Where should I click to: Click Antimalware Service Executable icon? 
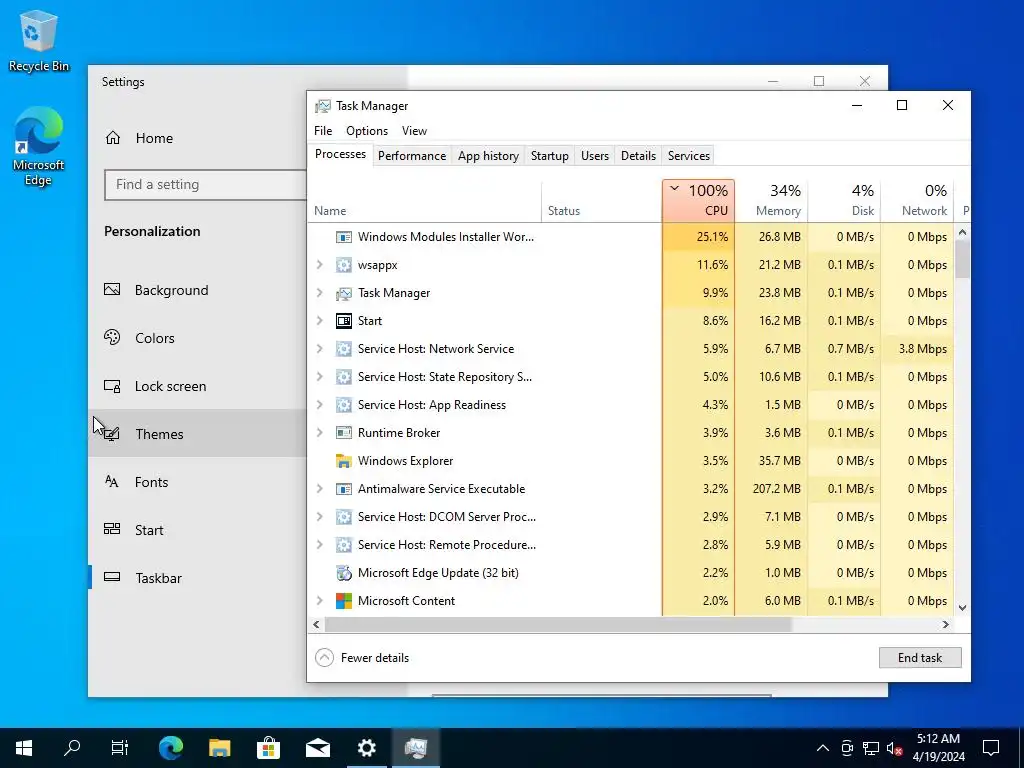(344, 489)
